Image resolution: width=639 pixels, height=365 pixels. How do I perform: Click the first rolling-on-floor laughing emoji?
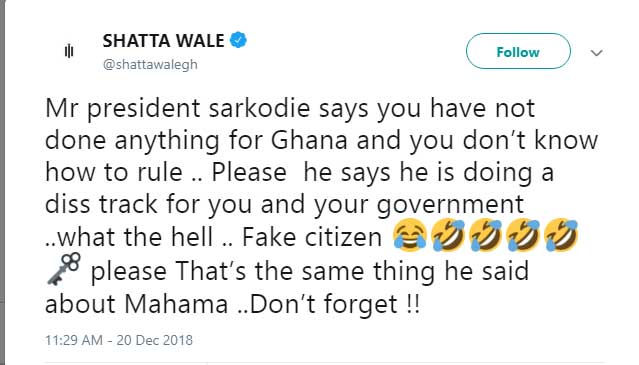448,235
